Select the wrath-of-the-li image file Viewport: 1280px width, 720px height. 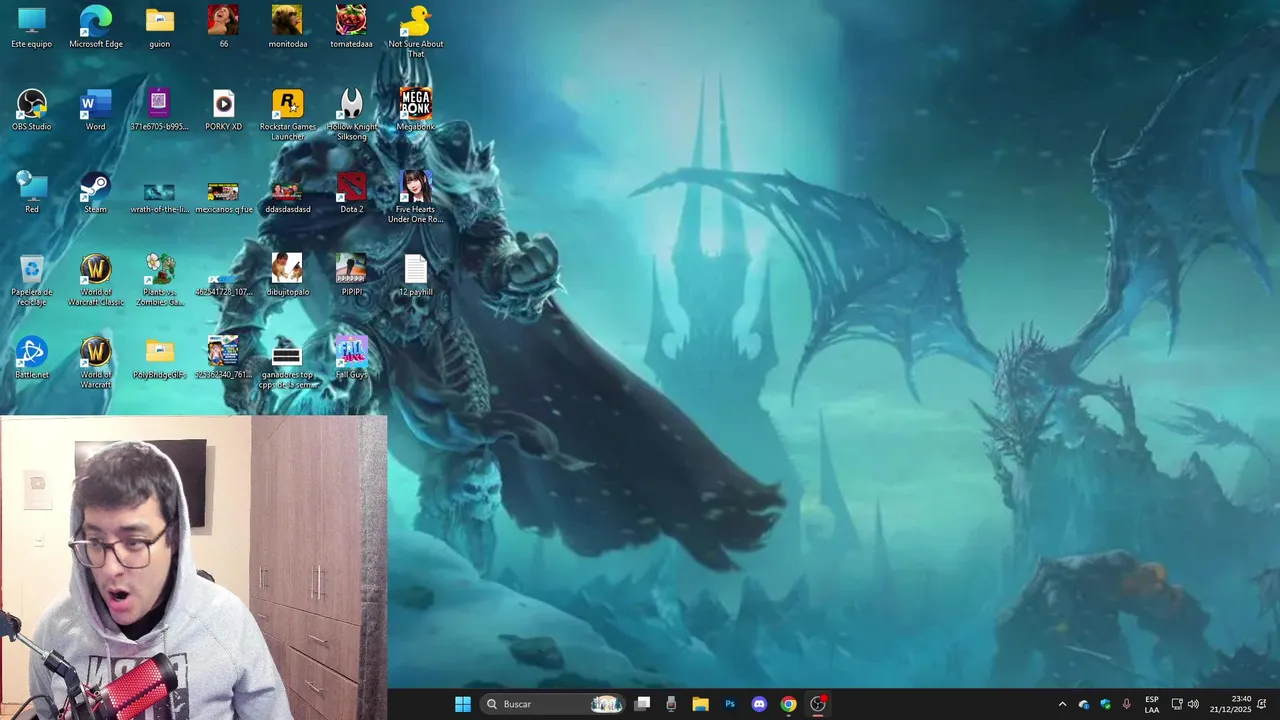[160, 197]
